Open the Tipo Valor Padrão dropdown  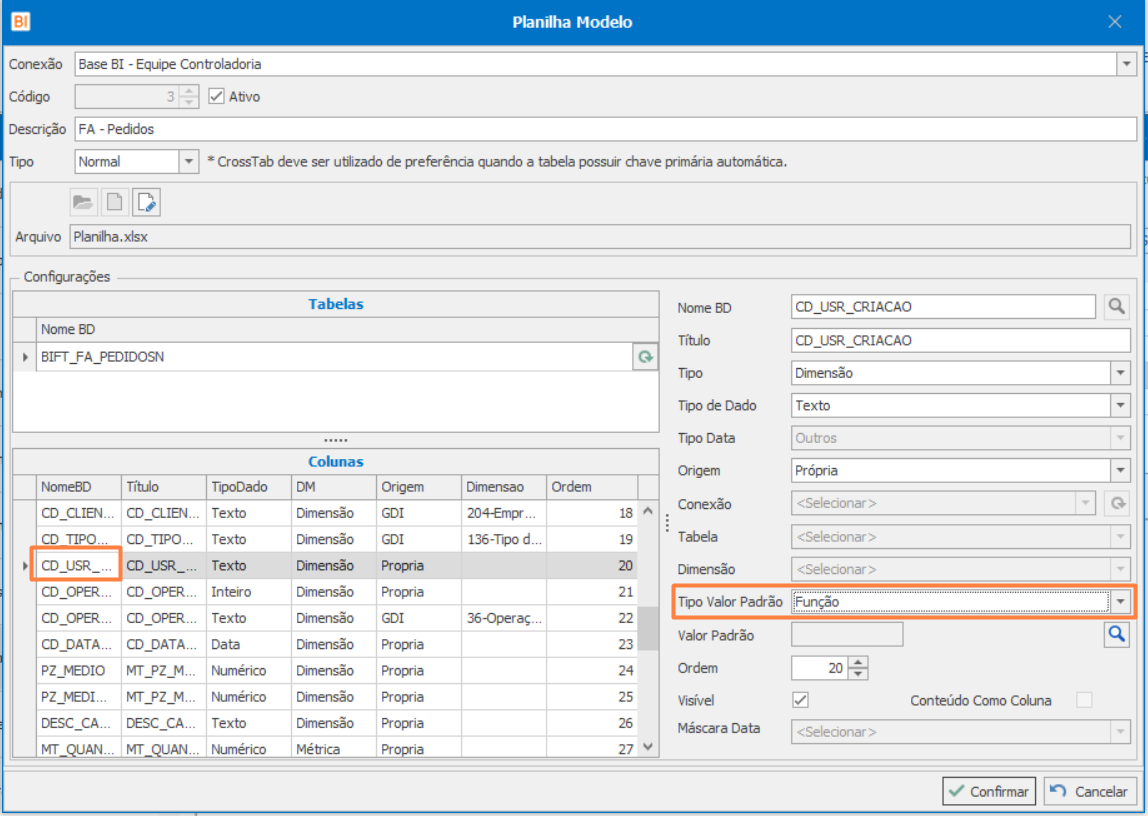pos(1120,602)
